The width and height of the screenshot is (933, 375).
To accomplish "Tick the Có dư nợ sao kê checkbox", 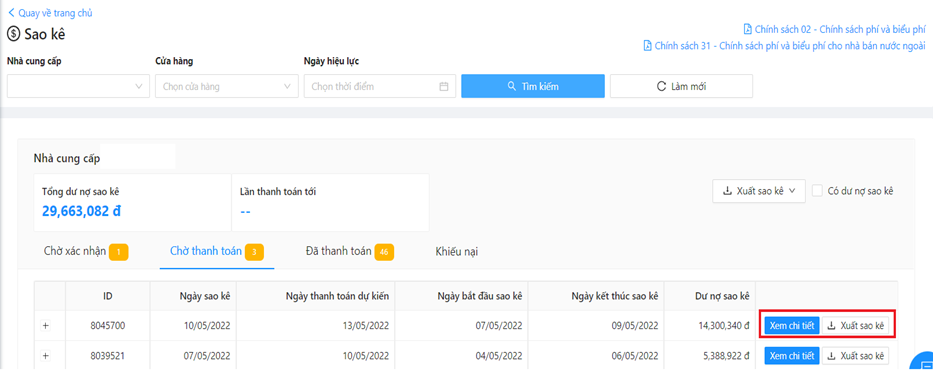I will point(818,191).
